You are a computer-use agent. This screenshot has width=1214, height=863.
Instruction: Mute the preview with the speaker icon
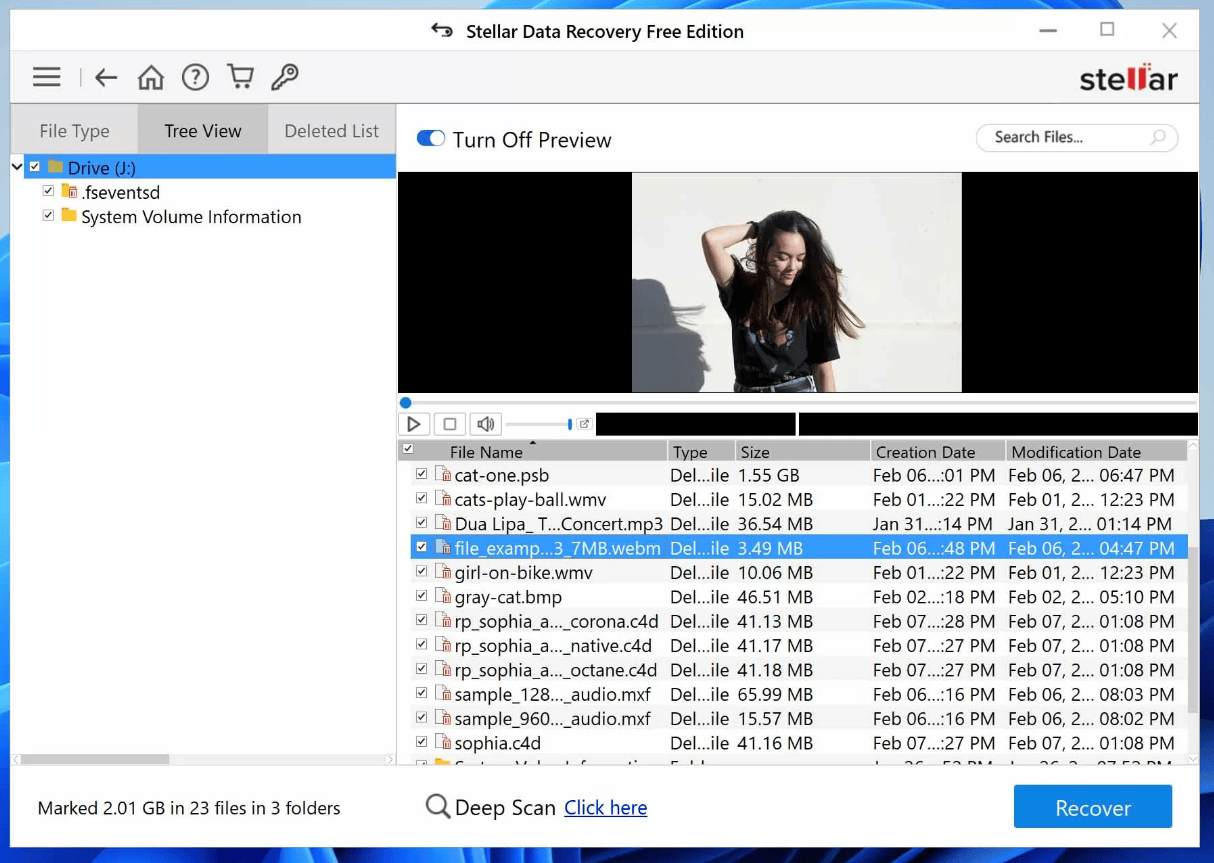tap(485, 424)
